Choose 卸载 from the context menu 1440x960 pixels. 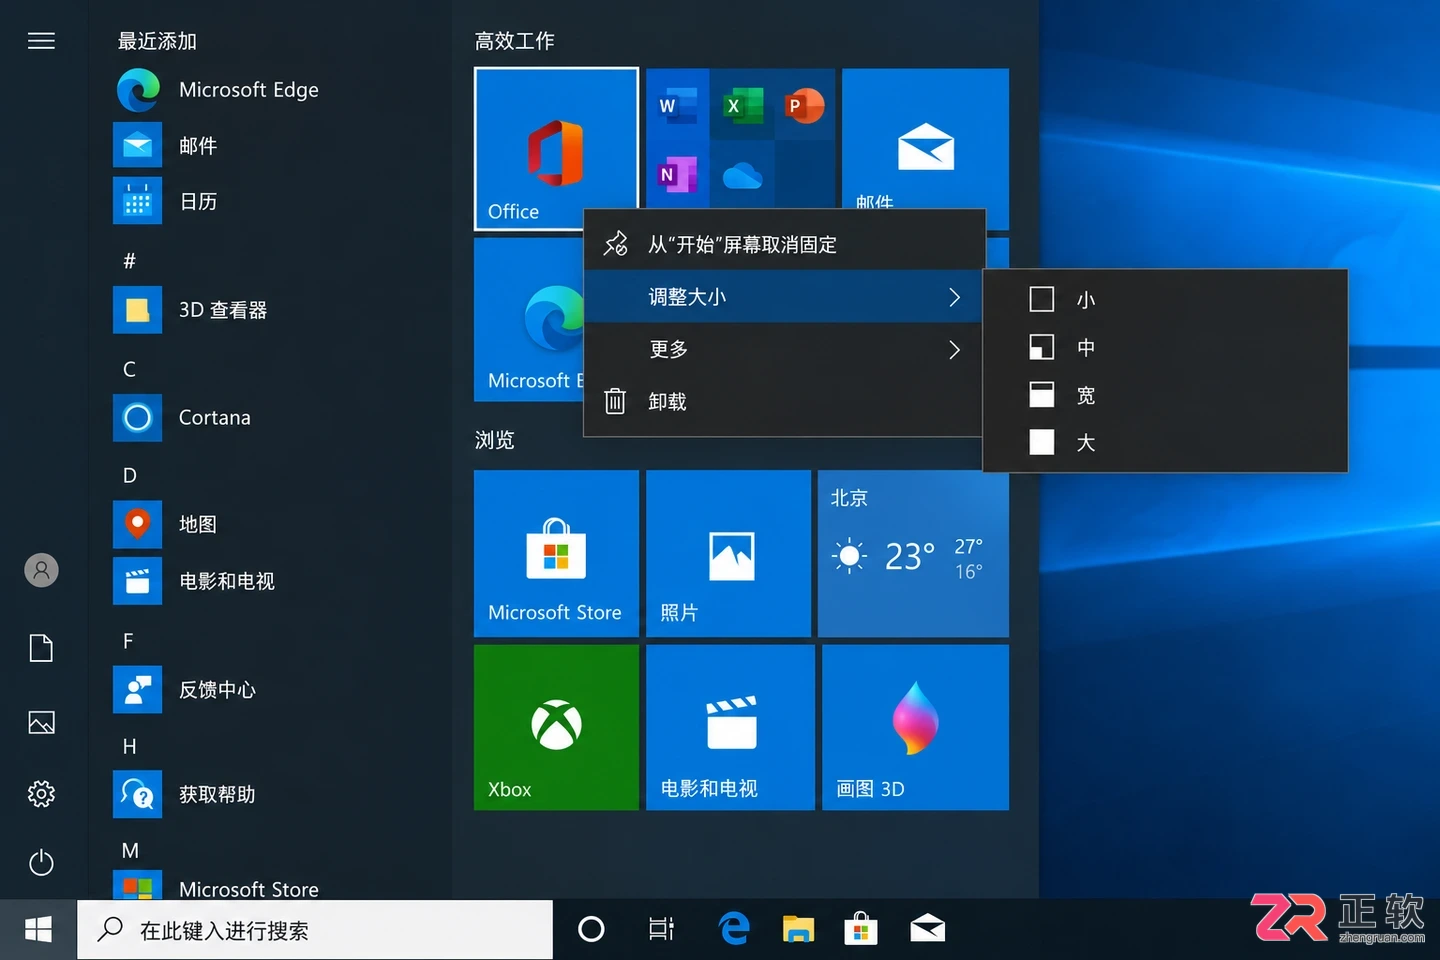(784, 402)
